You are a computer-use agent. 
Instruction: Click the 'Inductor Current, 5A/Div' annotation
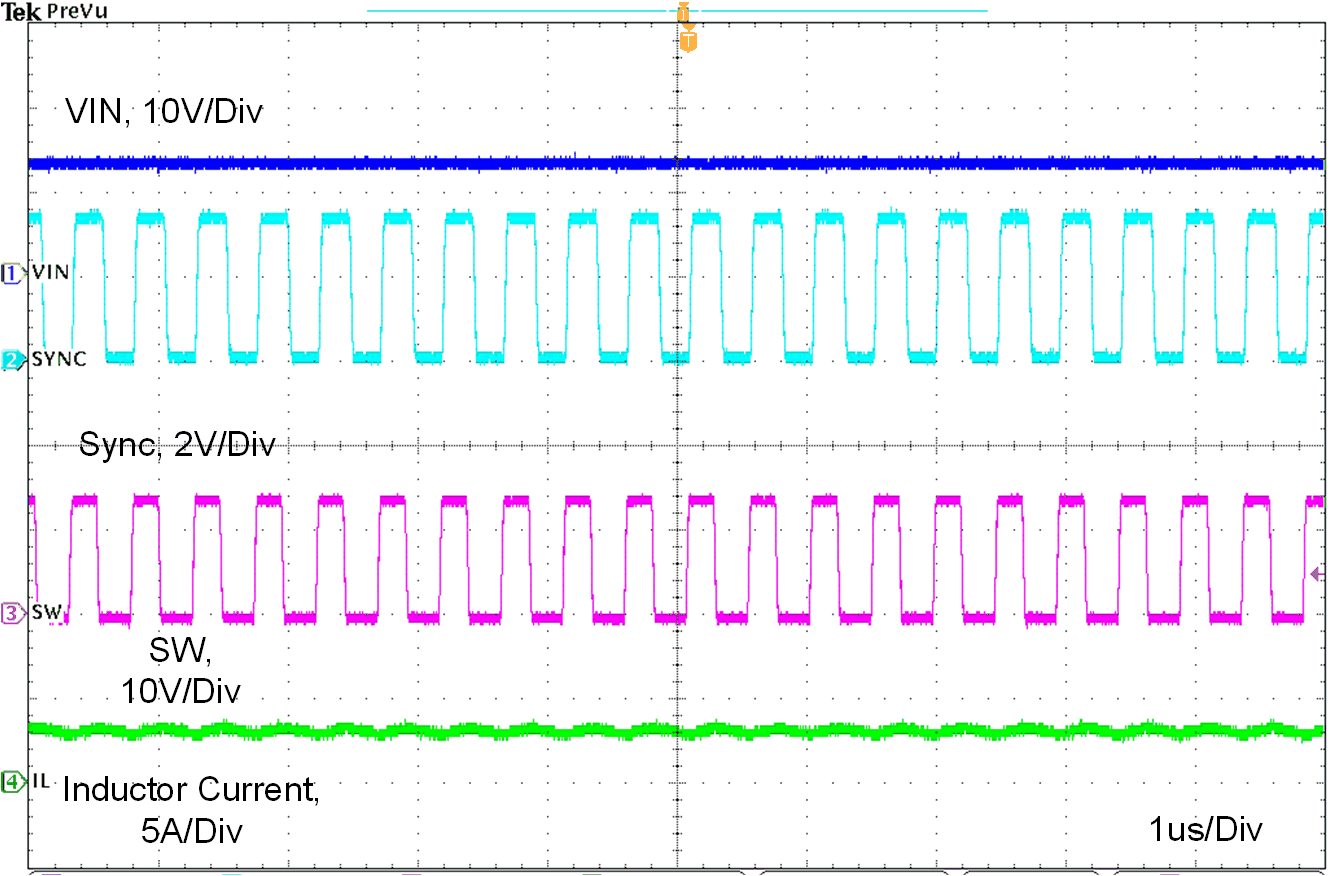[x=192, y=810]
